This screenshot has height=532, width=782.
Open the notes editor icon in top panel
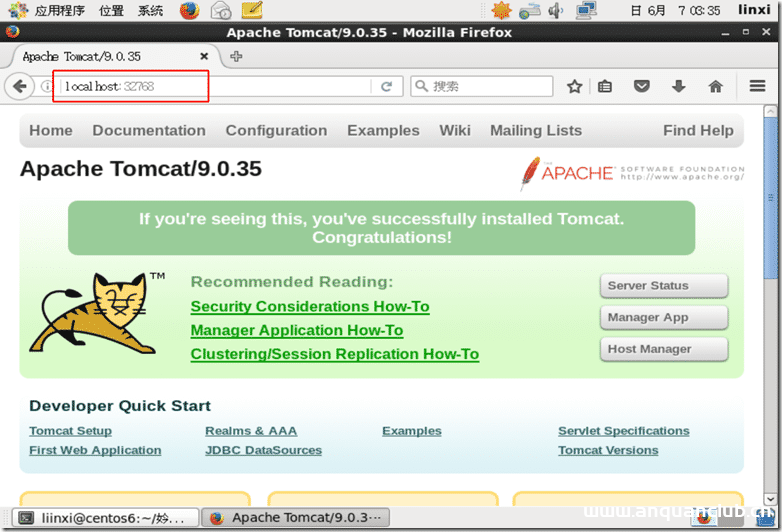252,10
